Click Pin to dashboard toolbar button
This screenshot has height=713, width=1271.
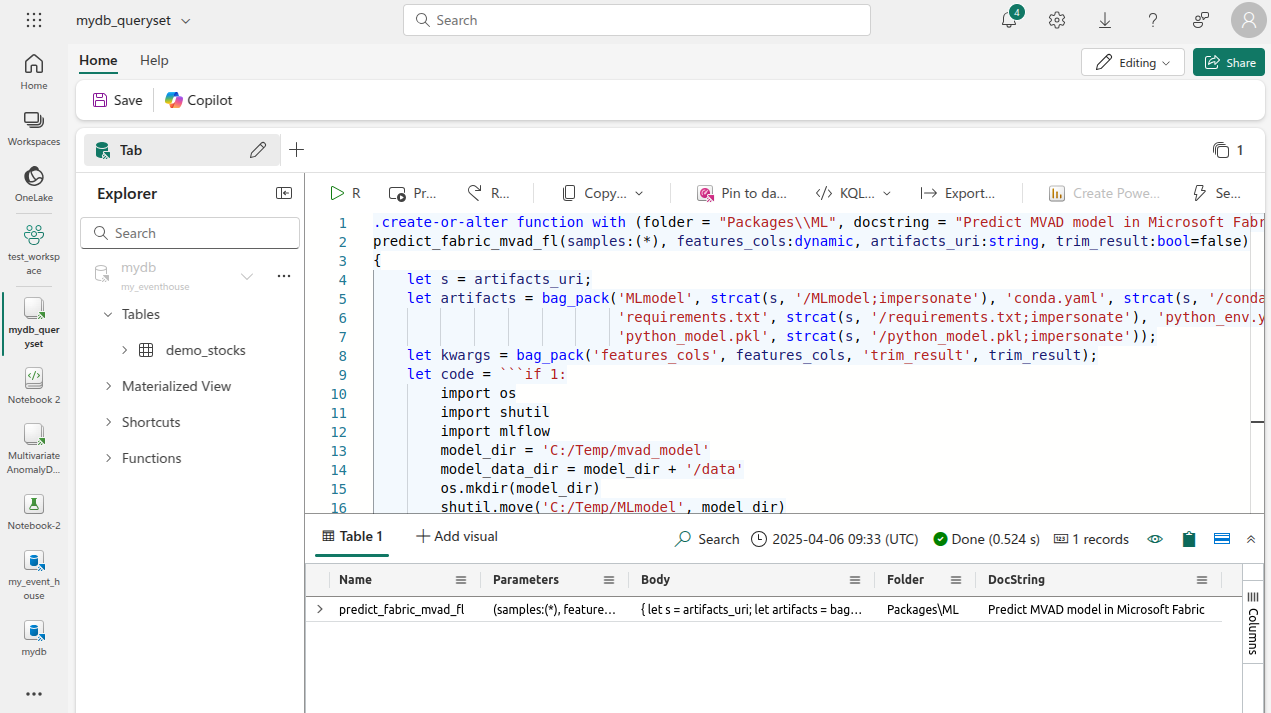[742, 193]
